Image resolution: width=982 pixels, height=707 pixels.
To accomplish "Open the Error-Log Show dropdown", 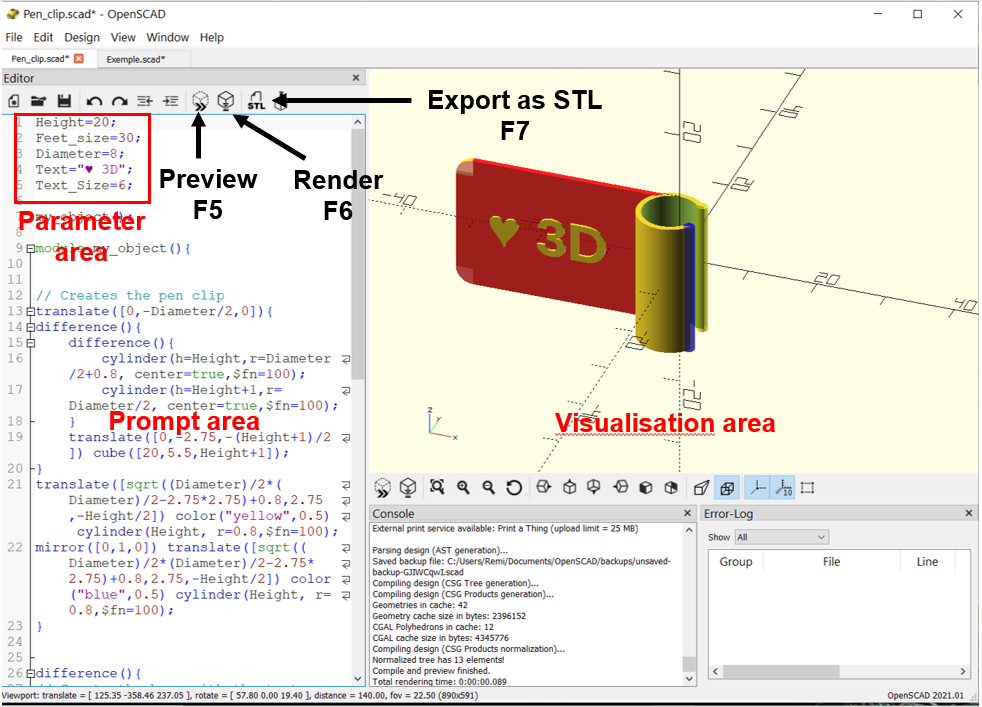I will coord(782,537).
